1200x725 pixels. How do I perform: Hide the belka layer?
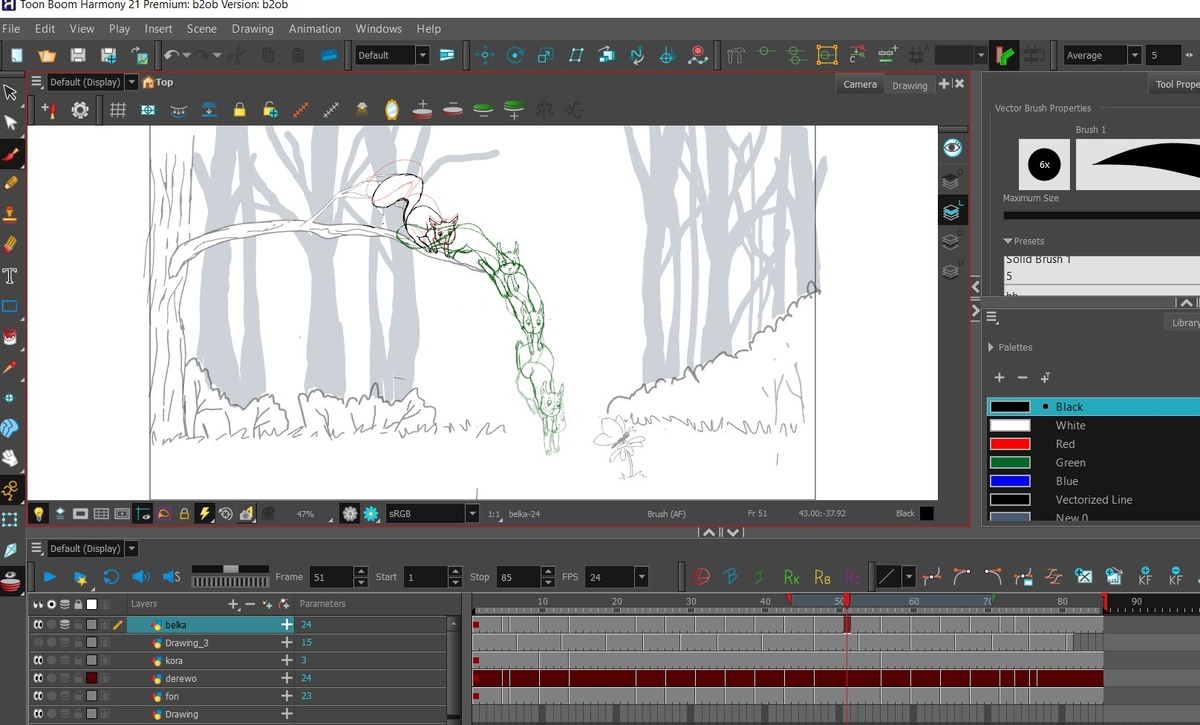tap(39, 625)
